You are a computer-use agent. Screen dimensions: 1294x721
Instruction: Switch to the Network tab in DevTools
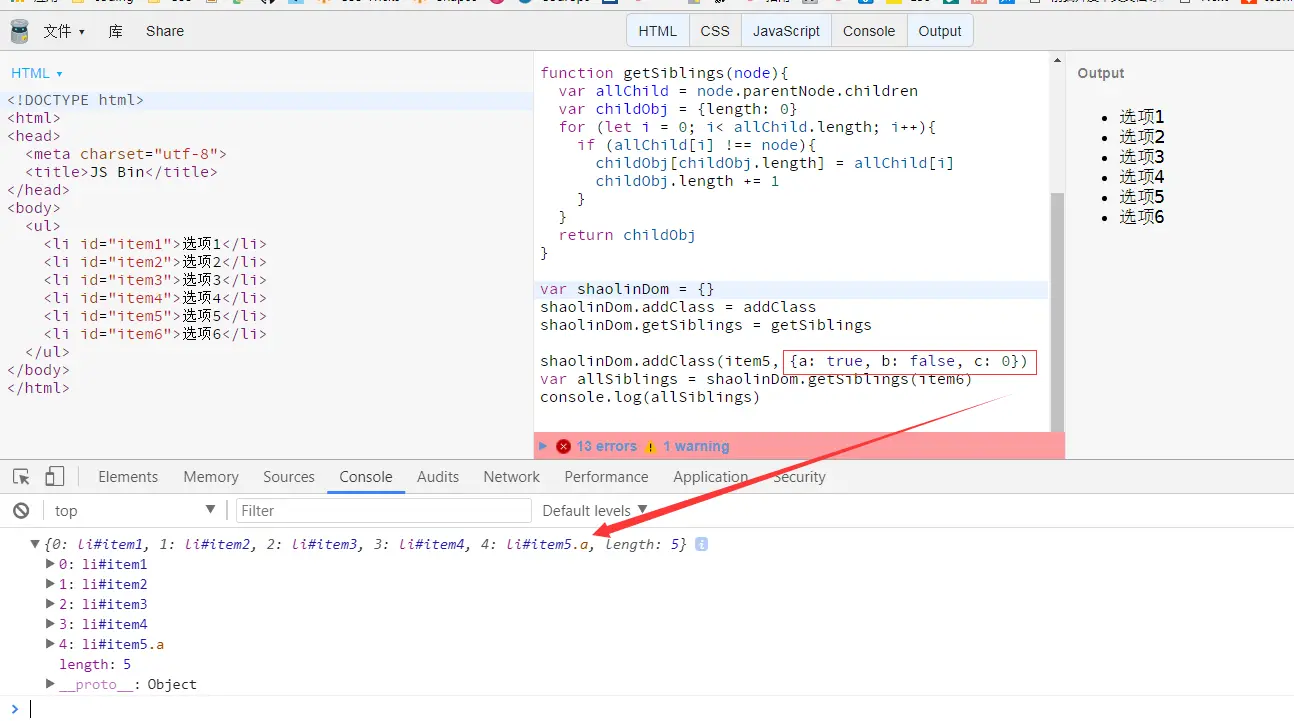click(x=512, y=477)
